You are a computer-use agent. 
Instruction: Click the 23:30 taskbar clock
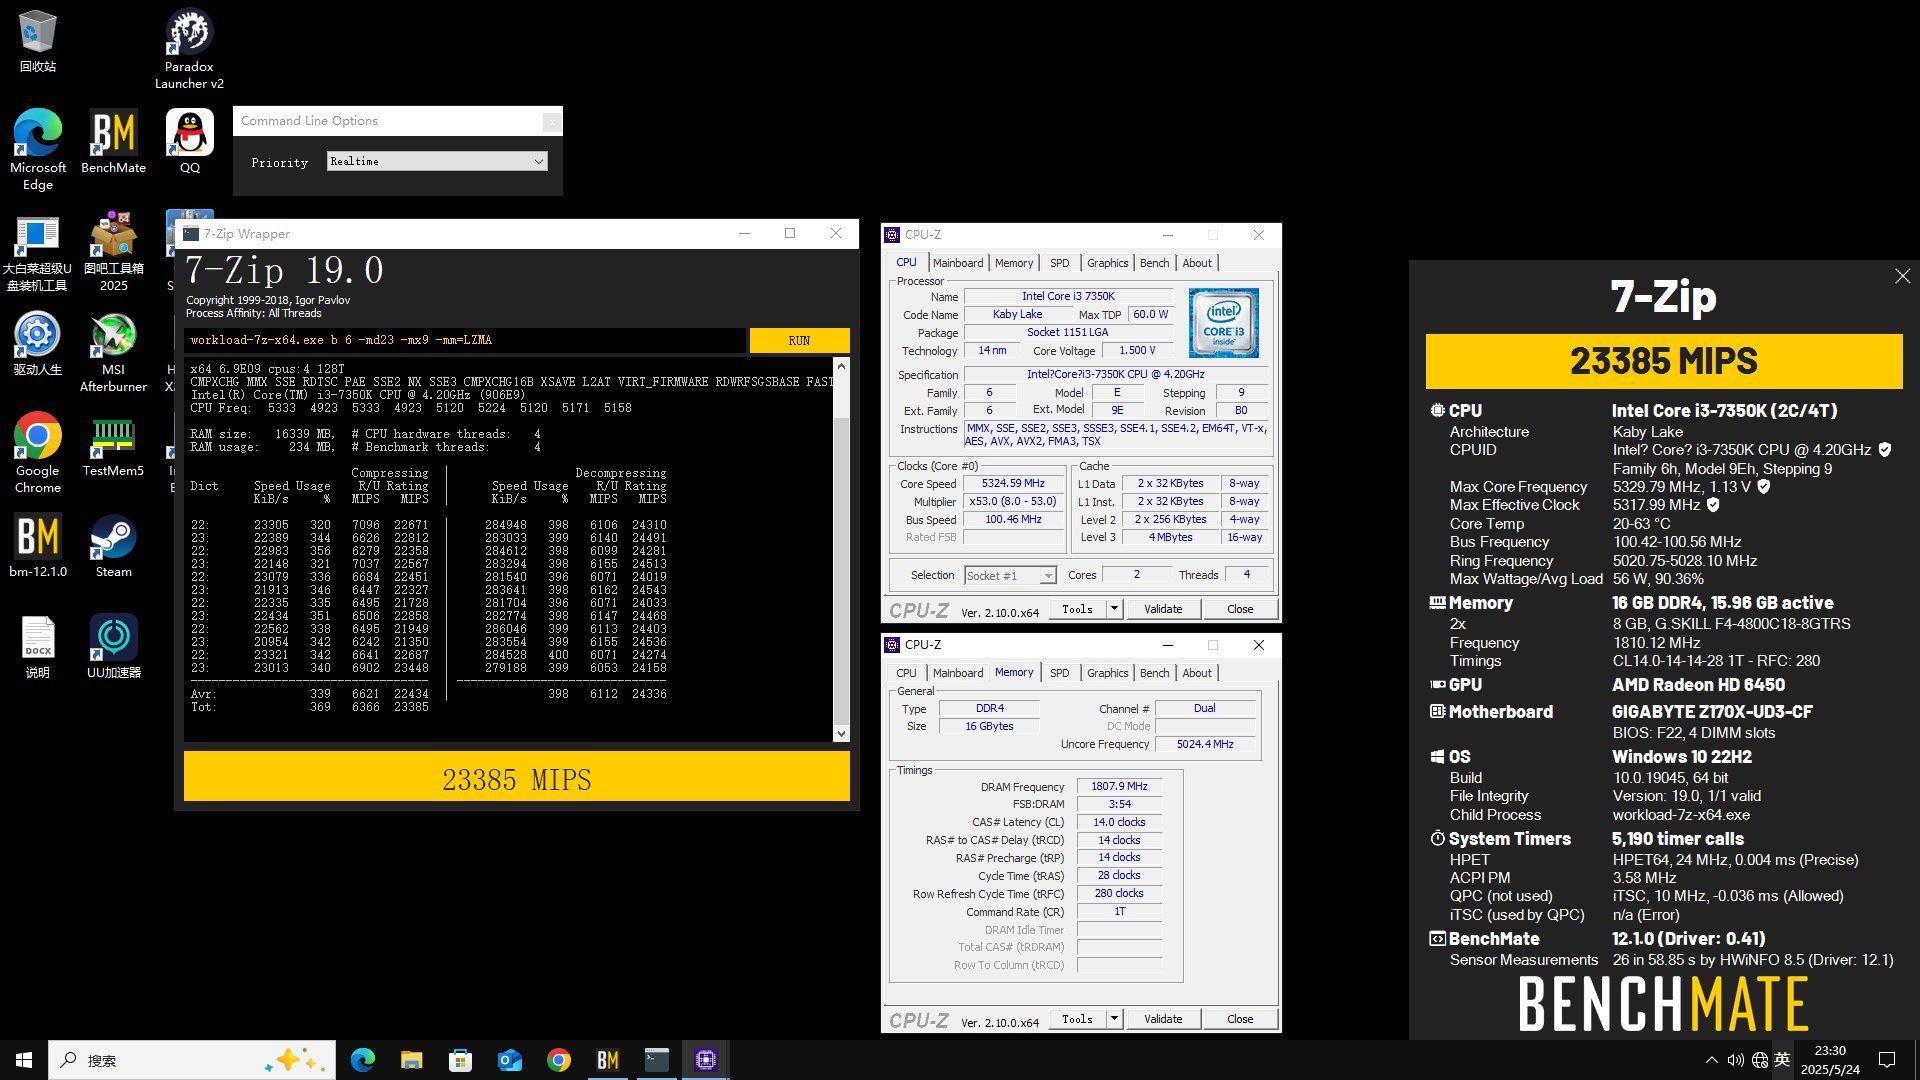[x=1830, y=1060]
